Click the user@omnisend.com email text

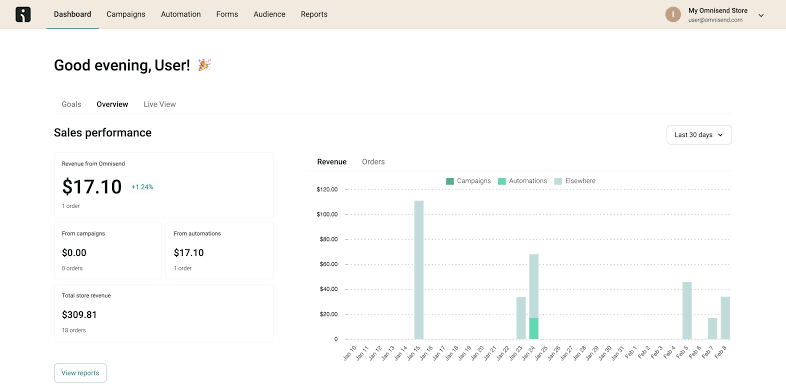point(715,20)
